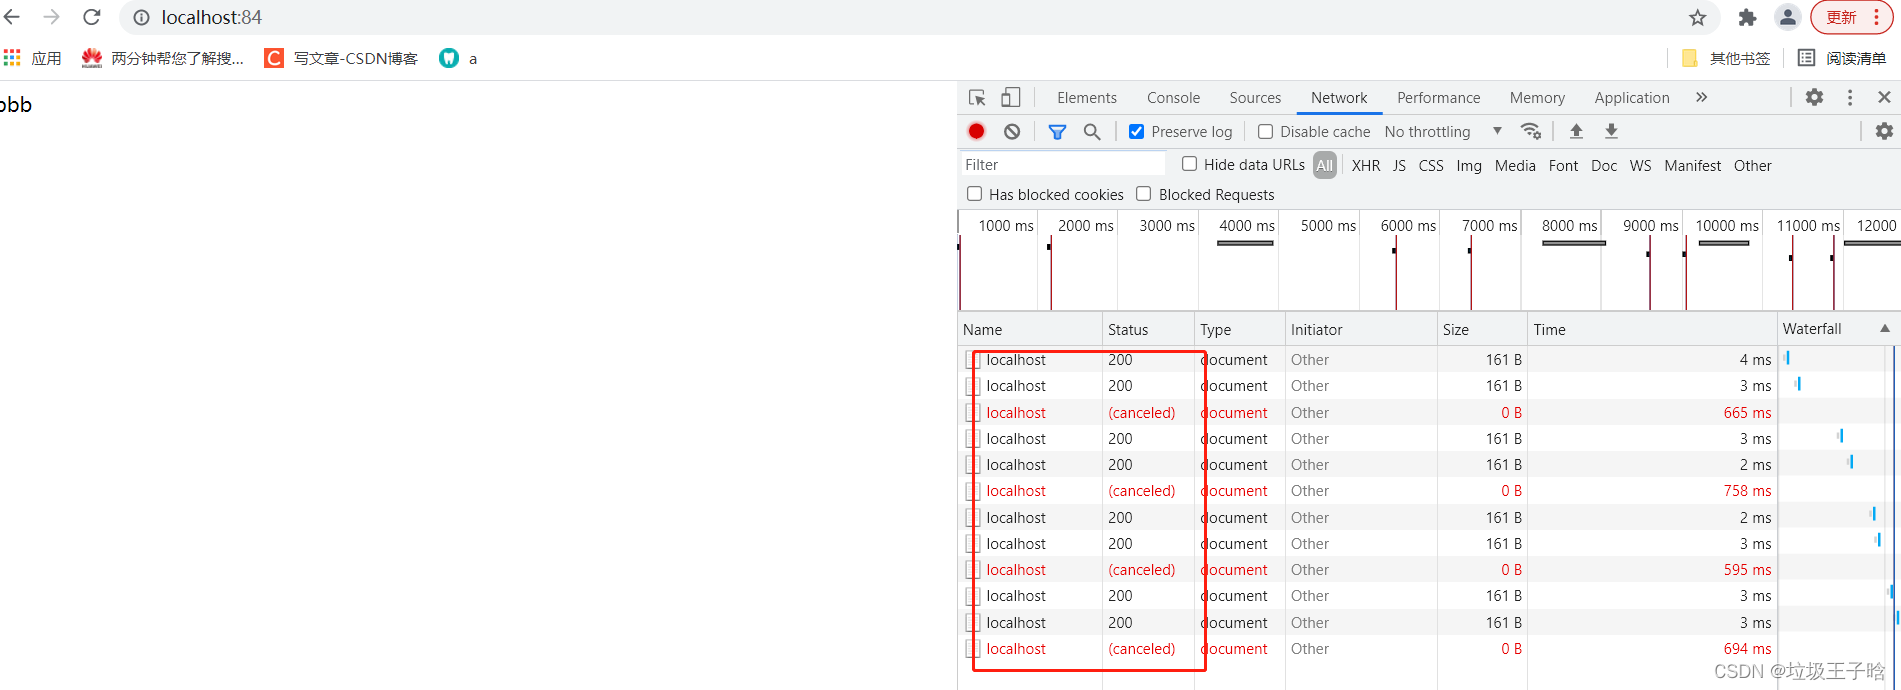Sort by the Status column header
This screenshot has width=1901, height=690.
(x=1149, y=329)
